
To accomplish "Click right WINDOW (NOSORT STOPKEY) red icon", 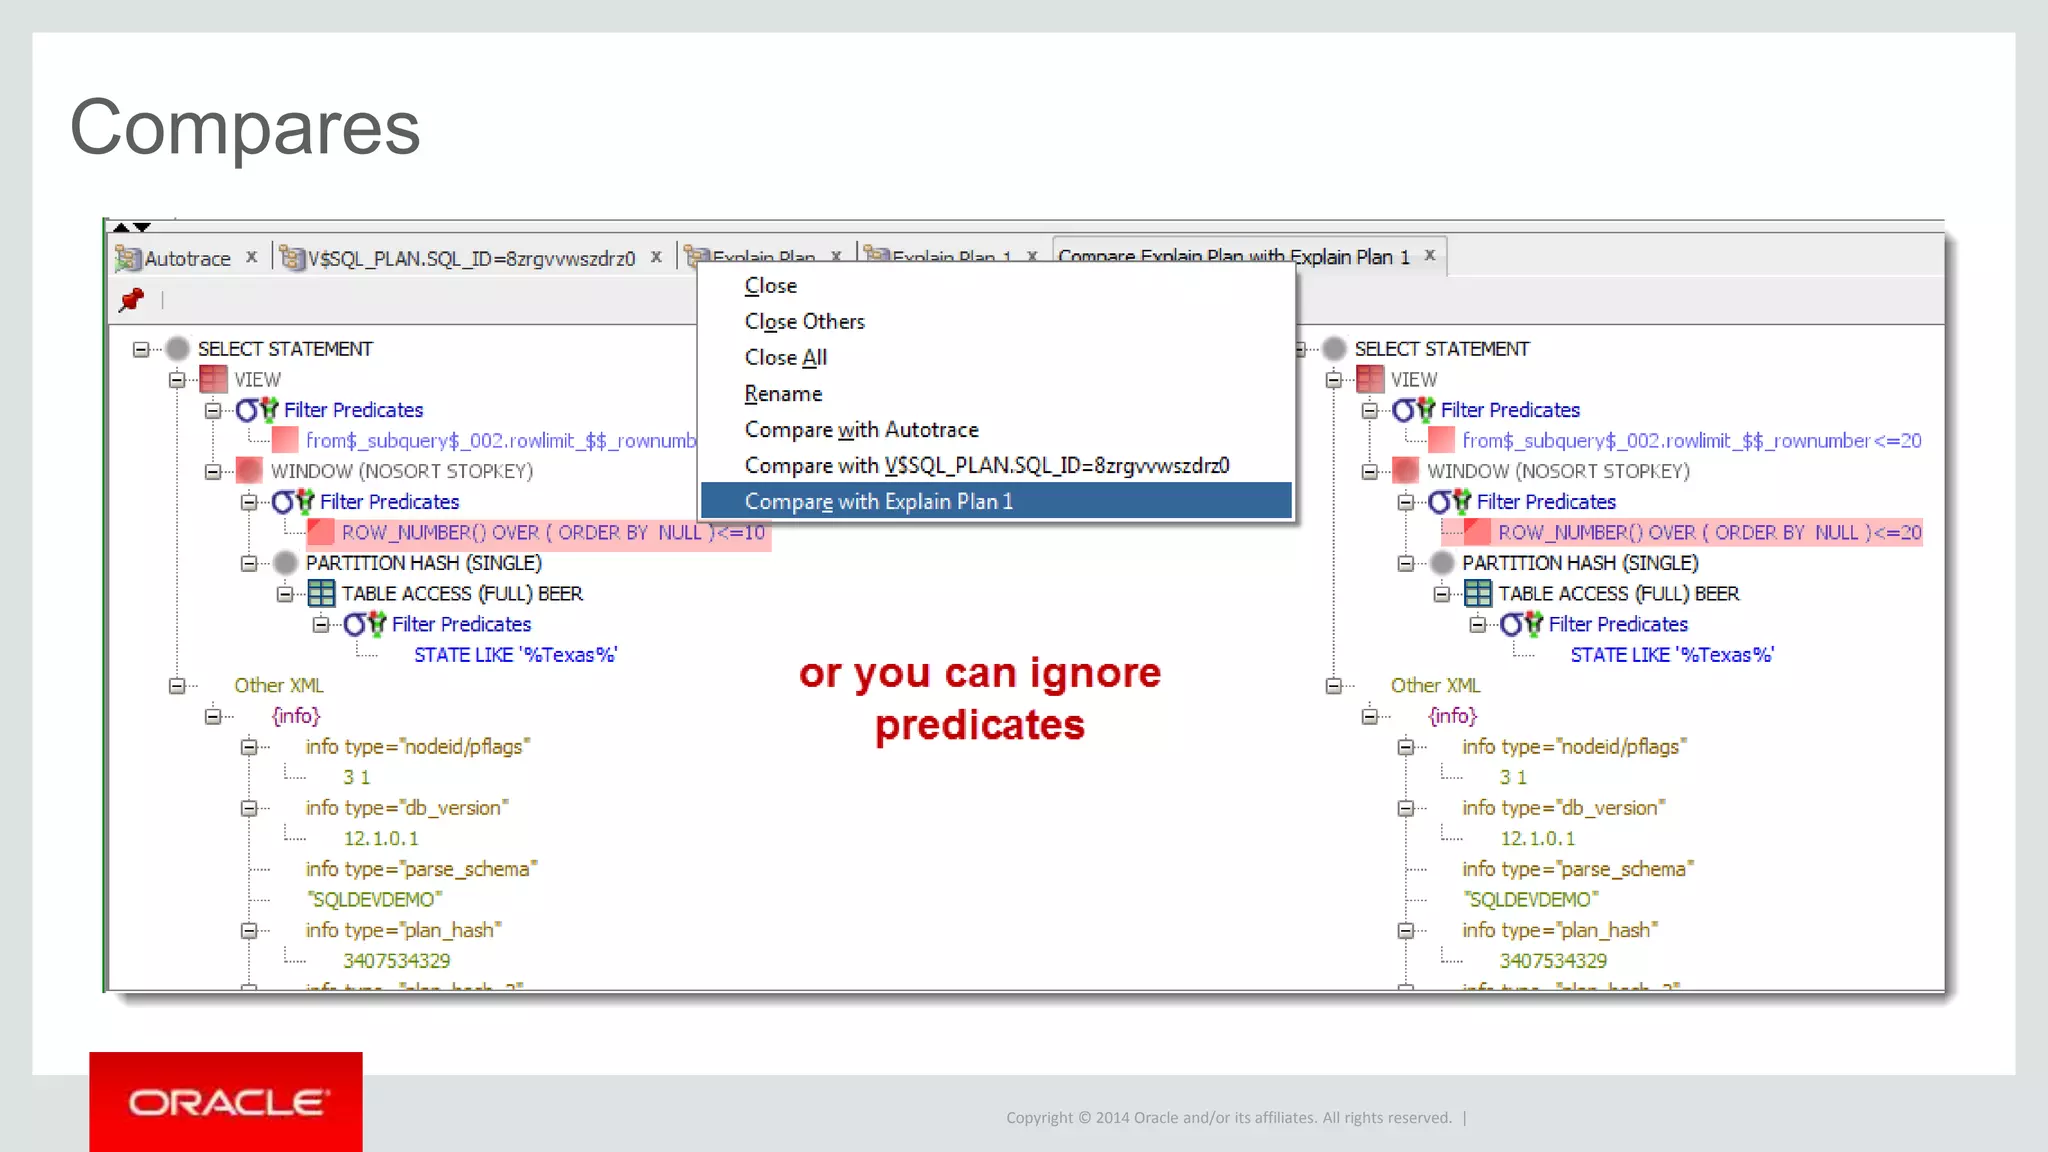I will coord(1405,470).
